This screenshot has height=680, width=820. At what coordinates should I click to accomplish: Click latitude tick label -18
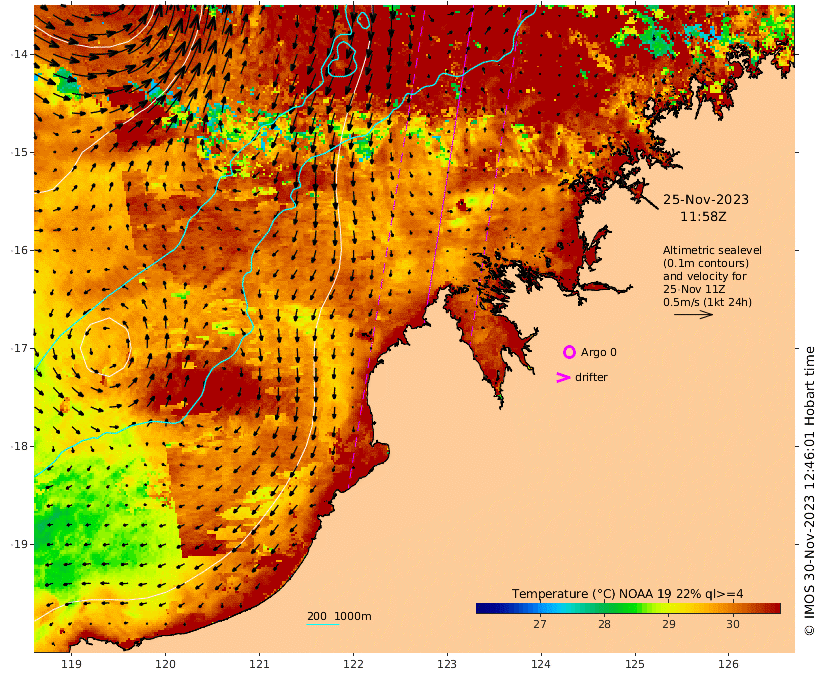pyautogui.click(x=19, y=446)
